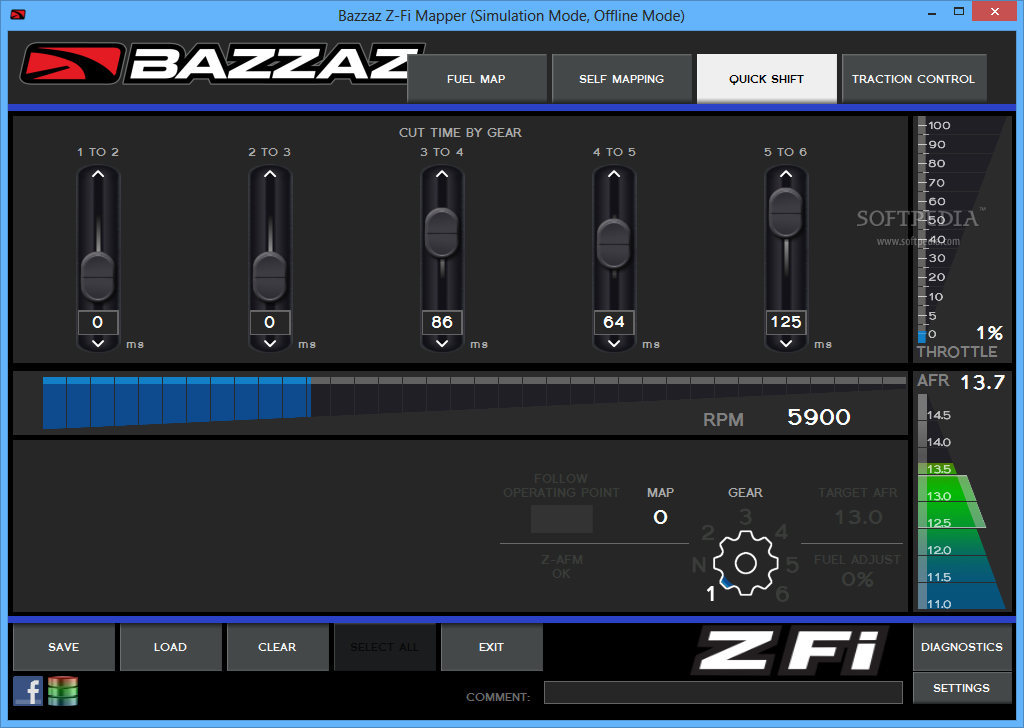Image resolution: width=1024 pixels, height=728 pixels.
Task: Decrease 2 TO 3 cut time down arrow
Action: 270,343
